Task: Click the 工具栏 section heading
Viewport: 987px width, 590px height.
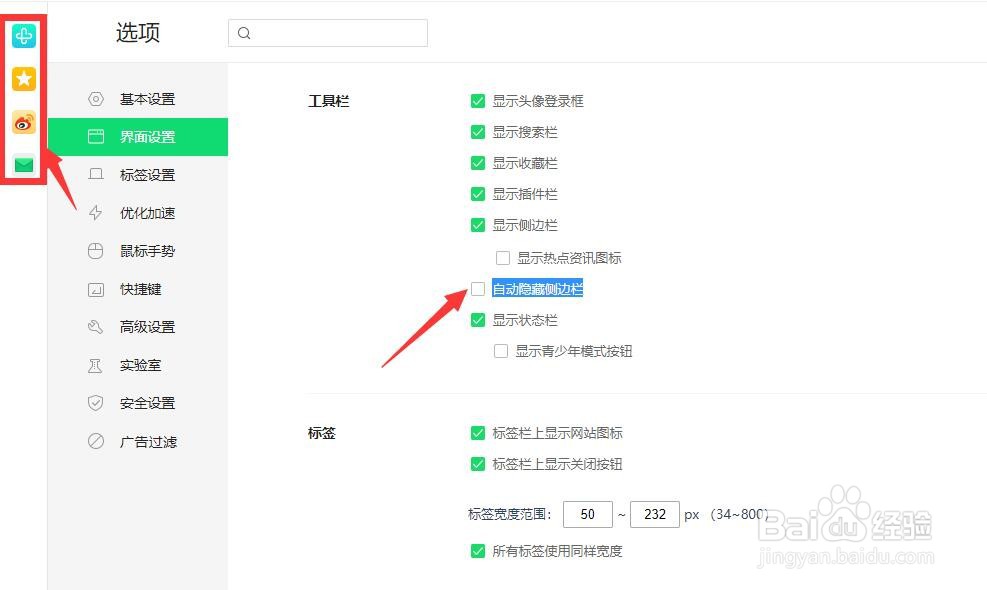Action: [x=328, y=101]
